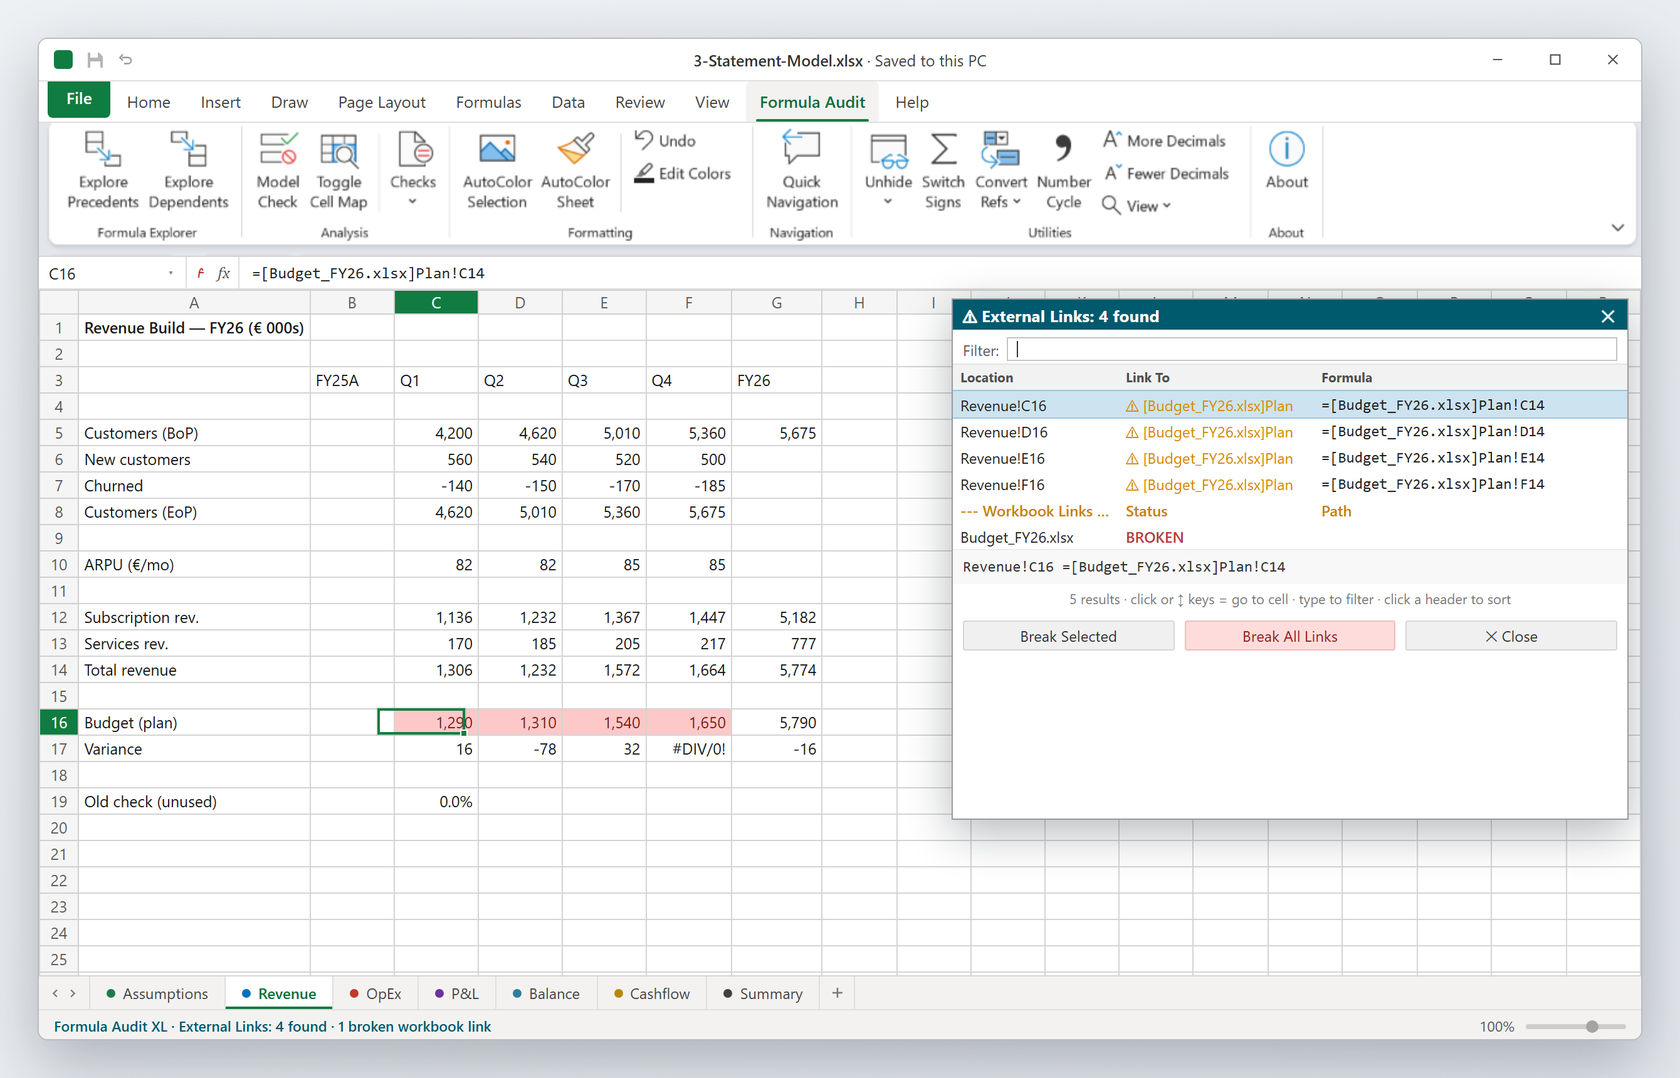Sort by the Link To column header

pyautogui.click(x=1147, y=378)
